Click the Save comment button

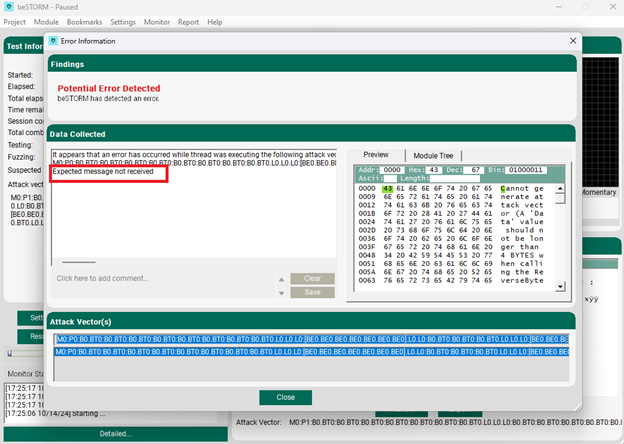tap(312, 292)
